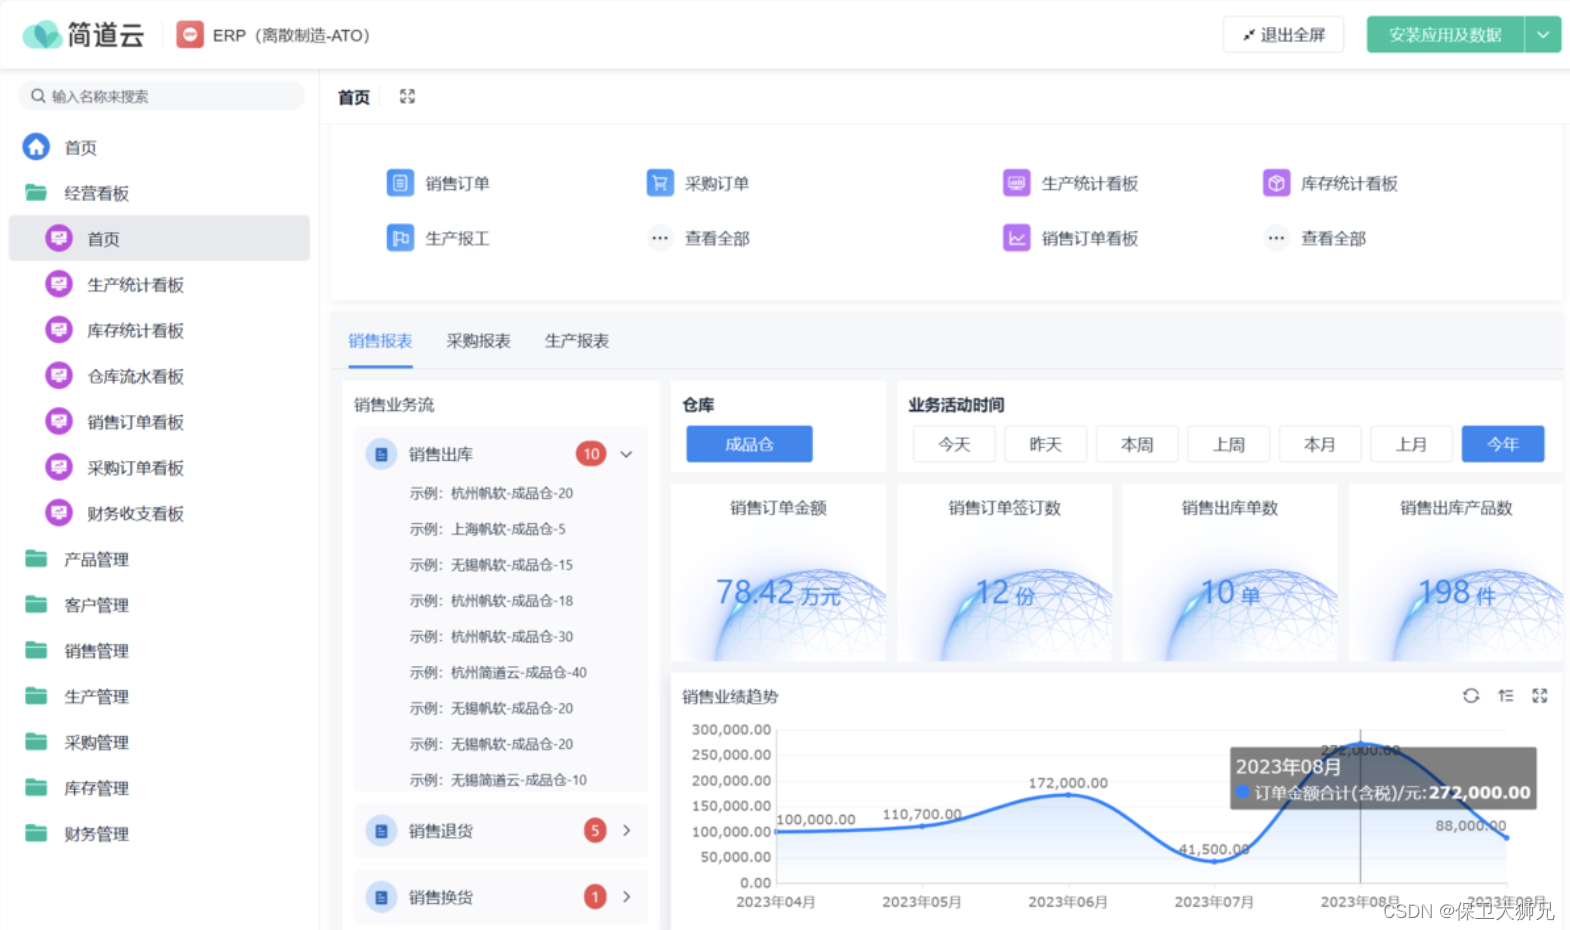The width and height of the screenshot is (1570, 930).
Task: Filter activity time by 昨天
Action: [1045, 444]
